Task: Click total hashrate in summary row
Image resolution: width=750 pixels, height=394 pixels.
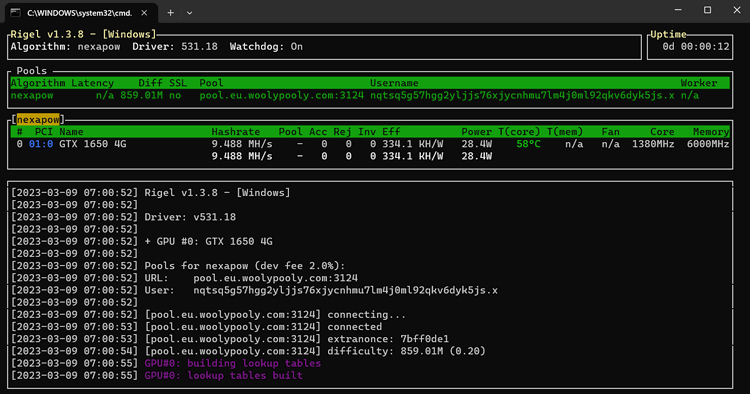Action: (x=242, y=156)
